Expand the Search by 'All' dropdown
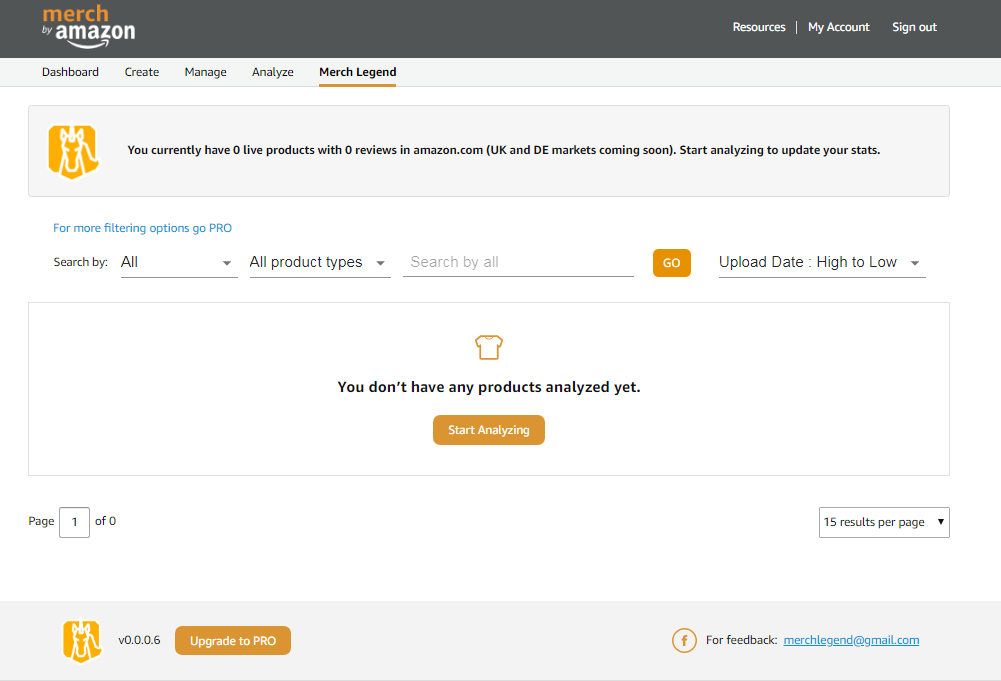This screenshot has width=1001, height=681. coord(179,263)
